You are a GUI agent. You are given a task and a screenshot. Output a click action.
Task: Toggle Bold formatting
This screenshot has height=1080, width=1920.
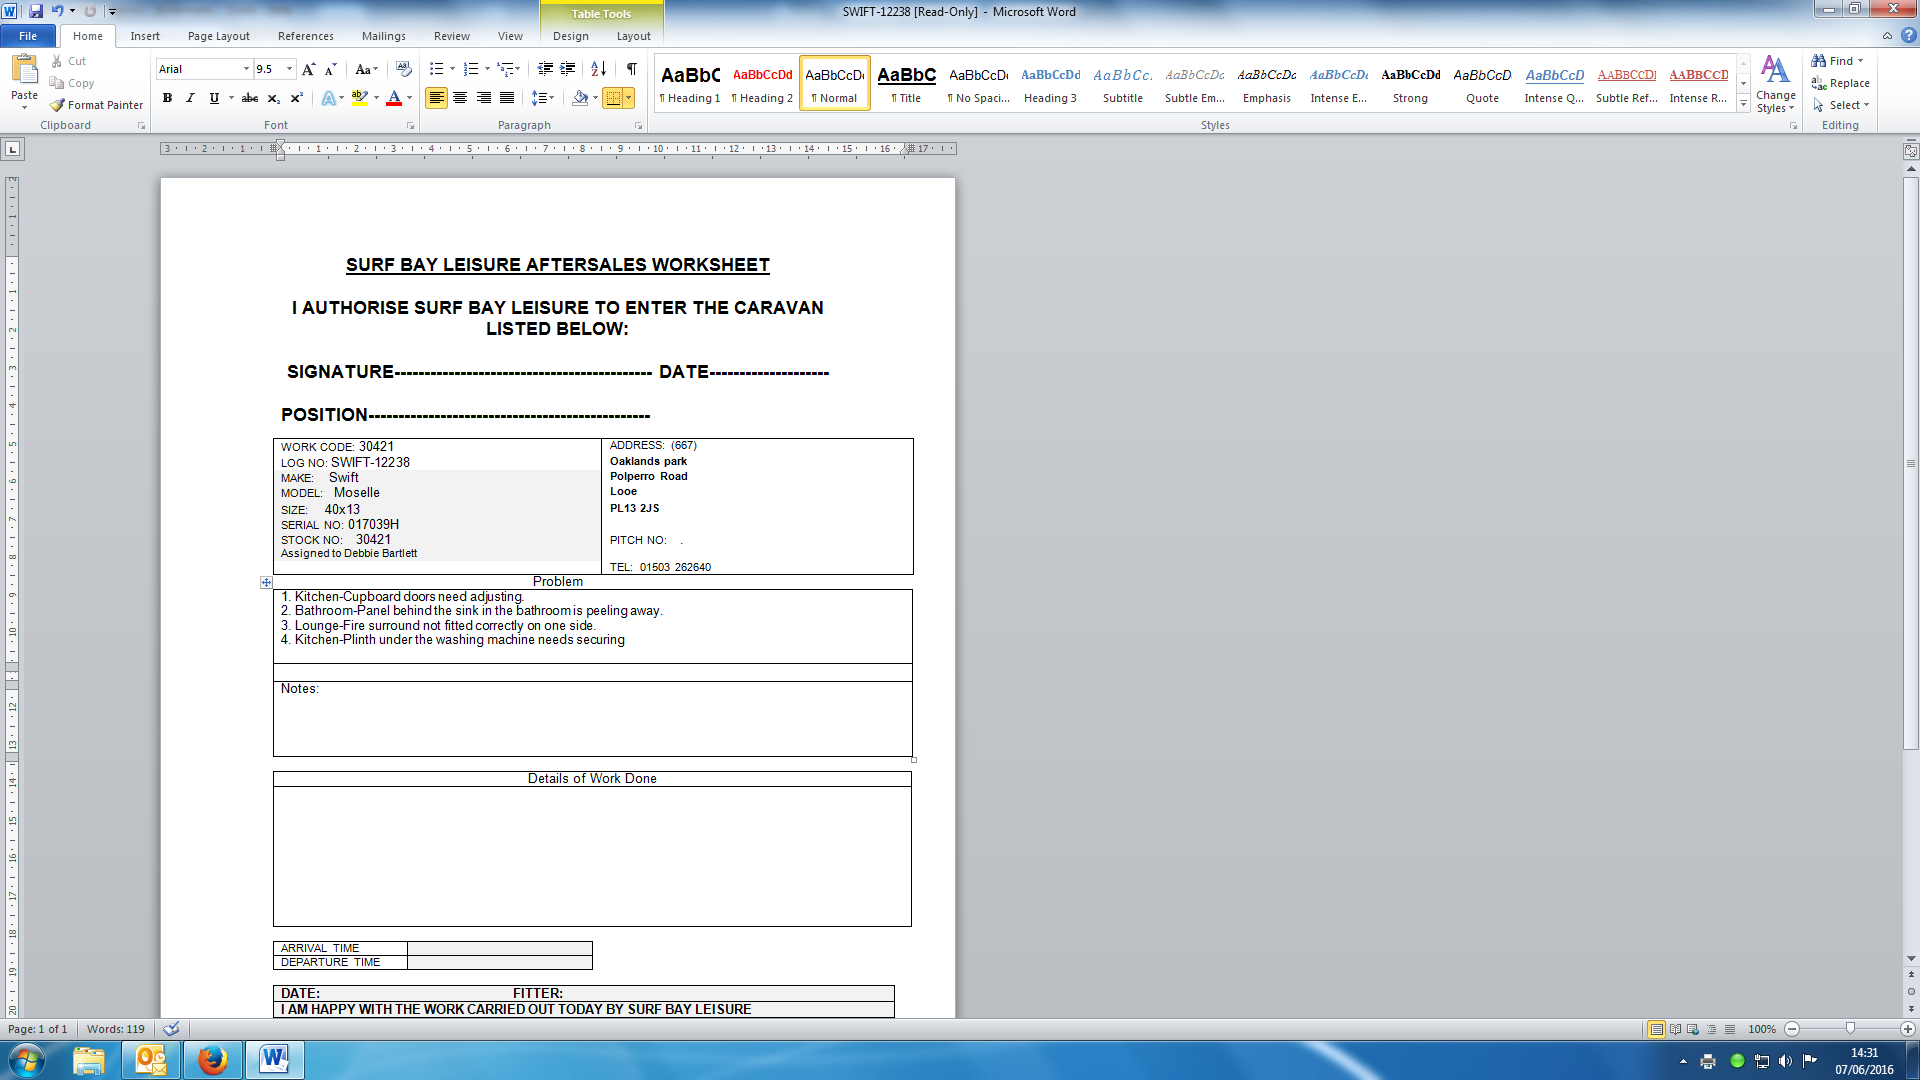click(x=167, y=98)
